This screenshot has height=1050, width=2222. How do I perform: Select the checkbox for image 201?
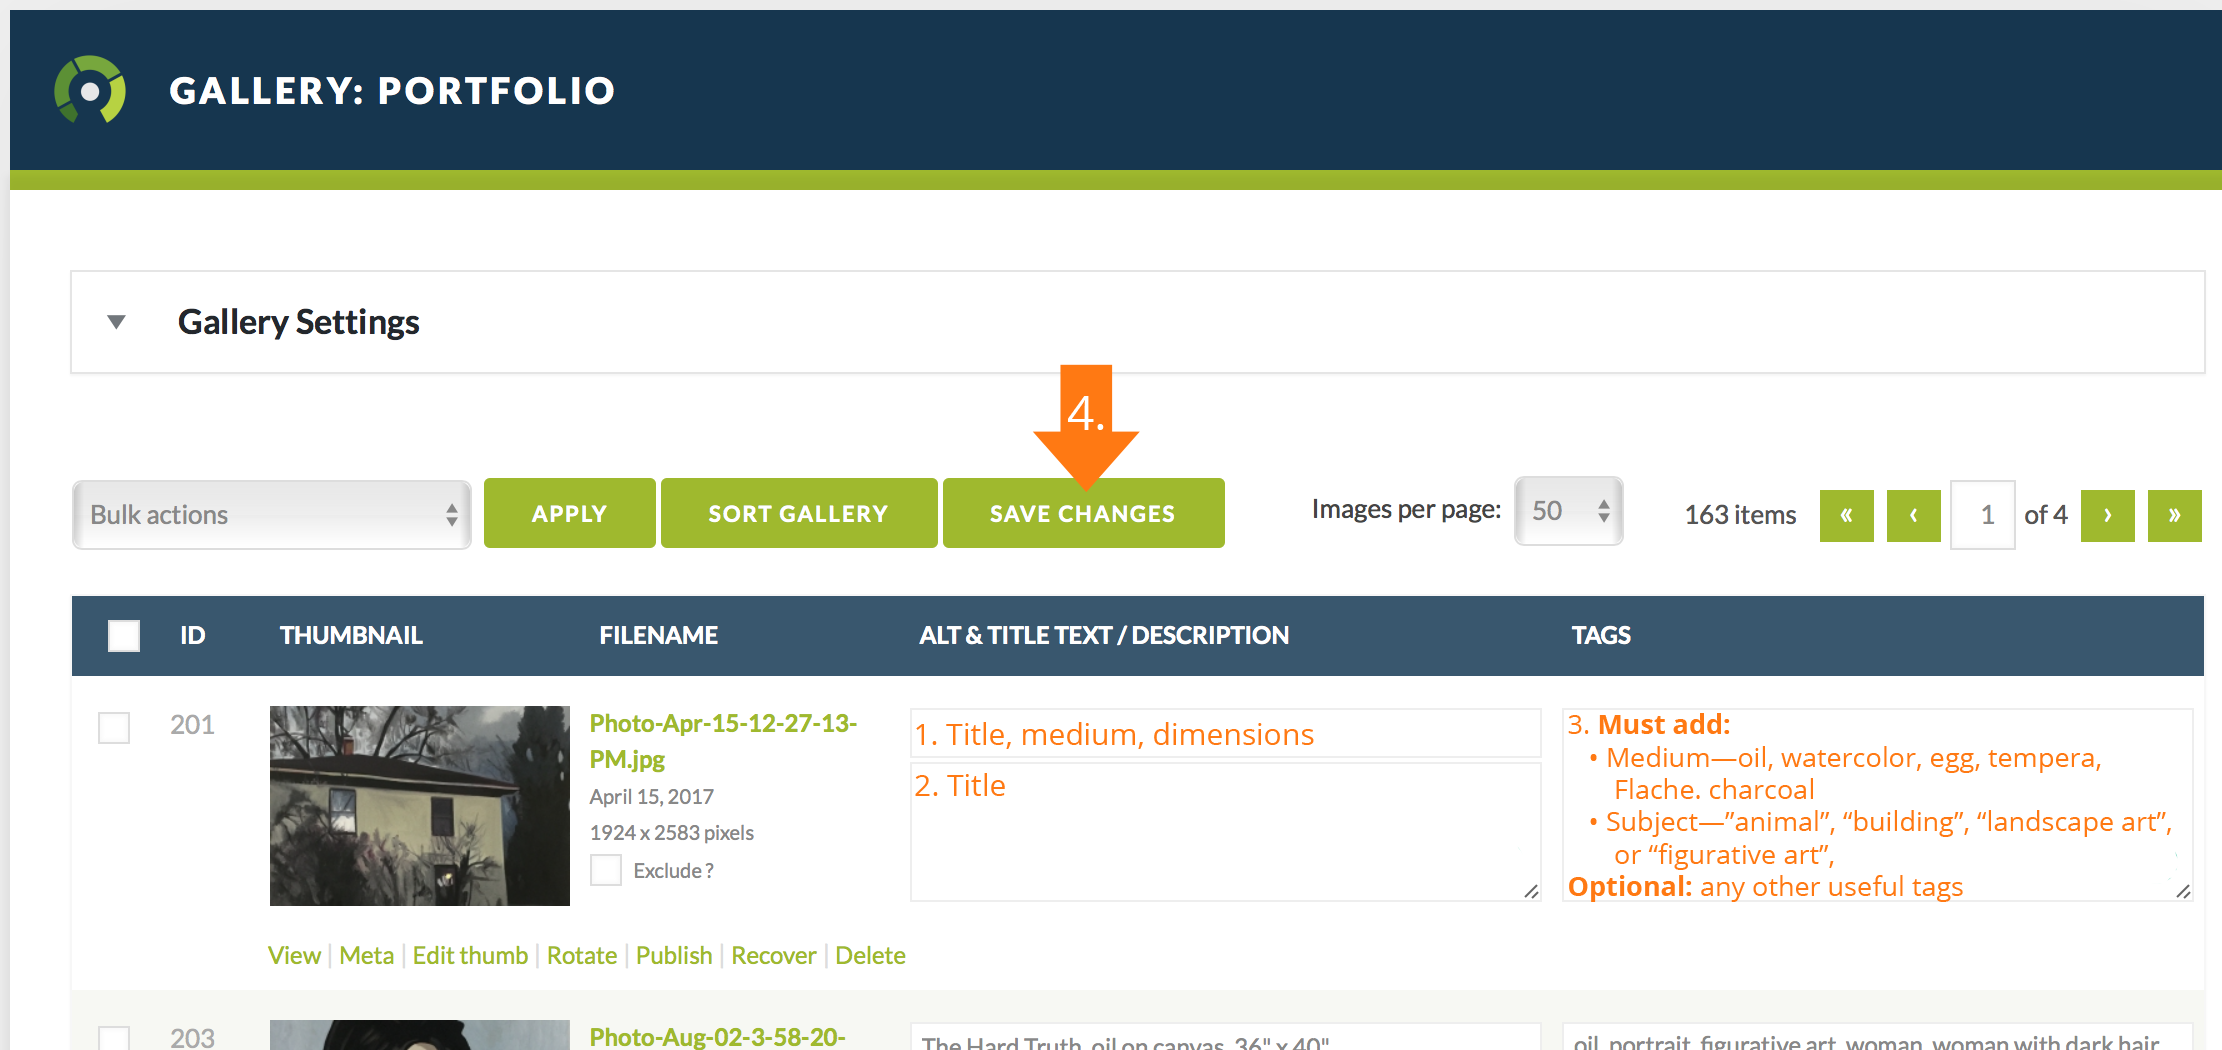click(x=114, y=727)
